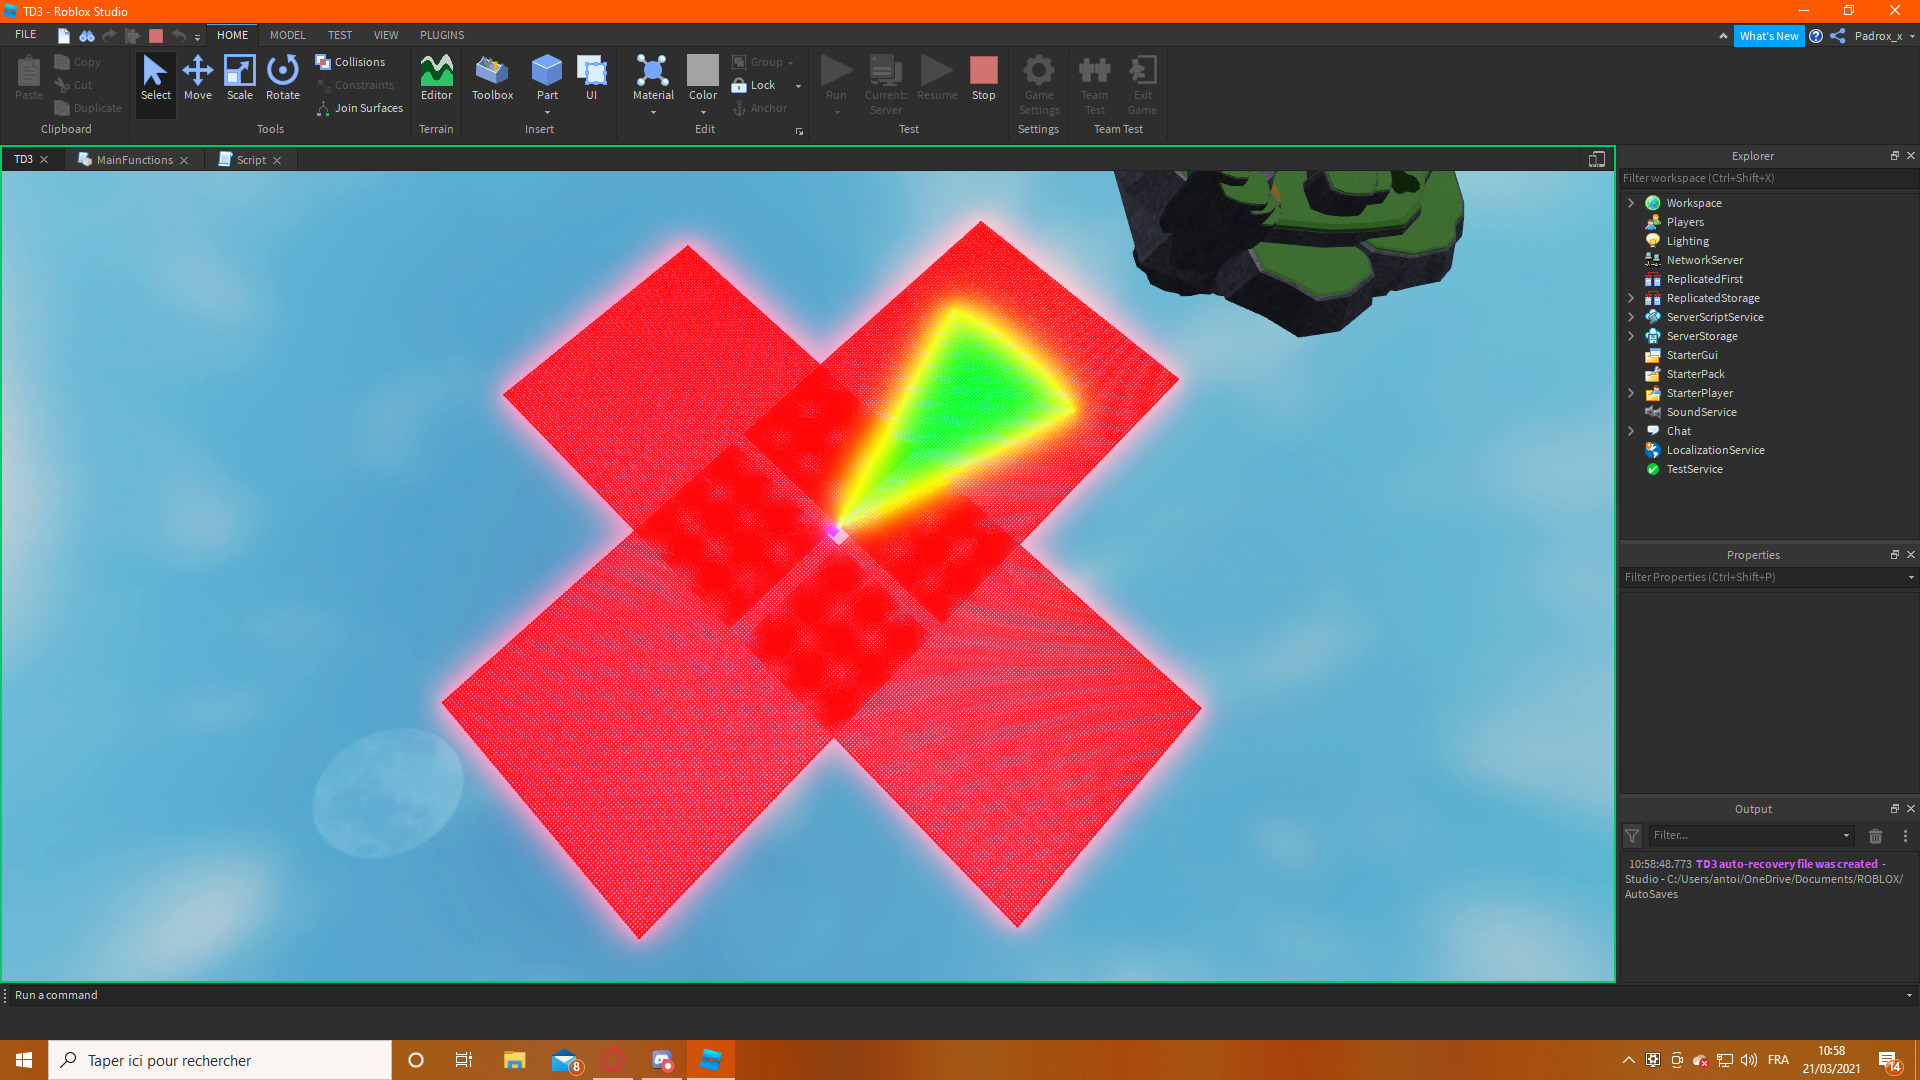Click the What's New button
The image size is (1920, 1080).
coord(1769,36)
